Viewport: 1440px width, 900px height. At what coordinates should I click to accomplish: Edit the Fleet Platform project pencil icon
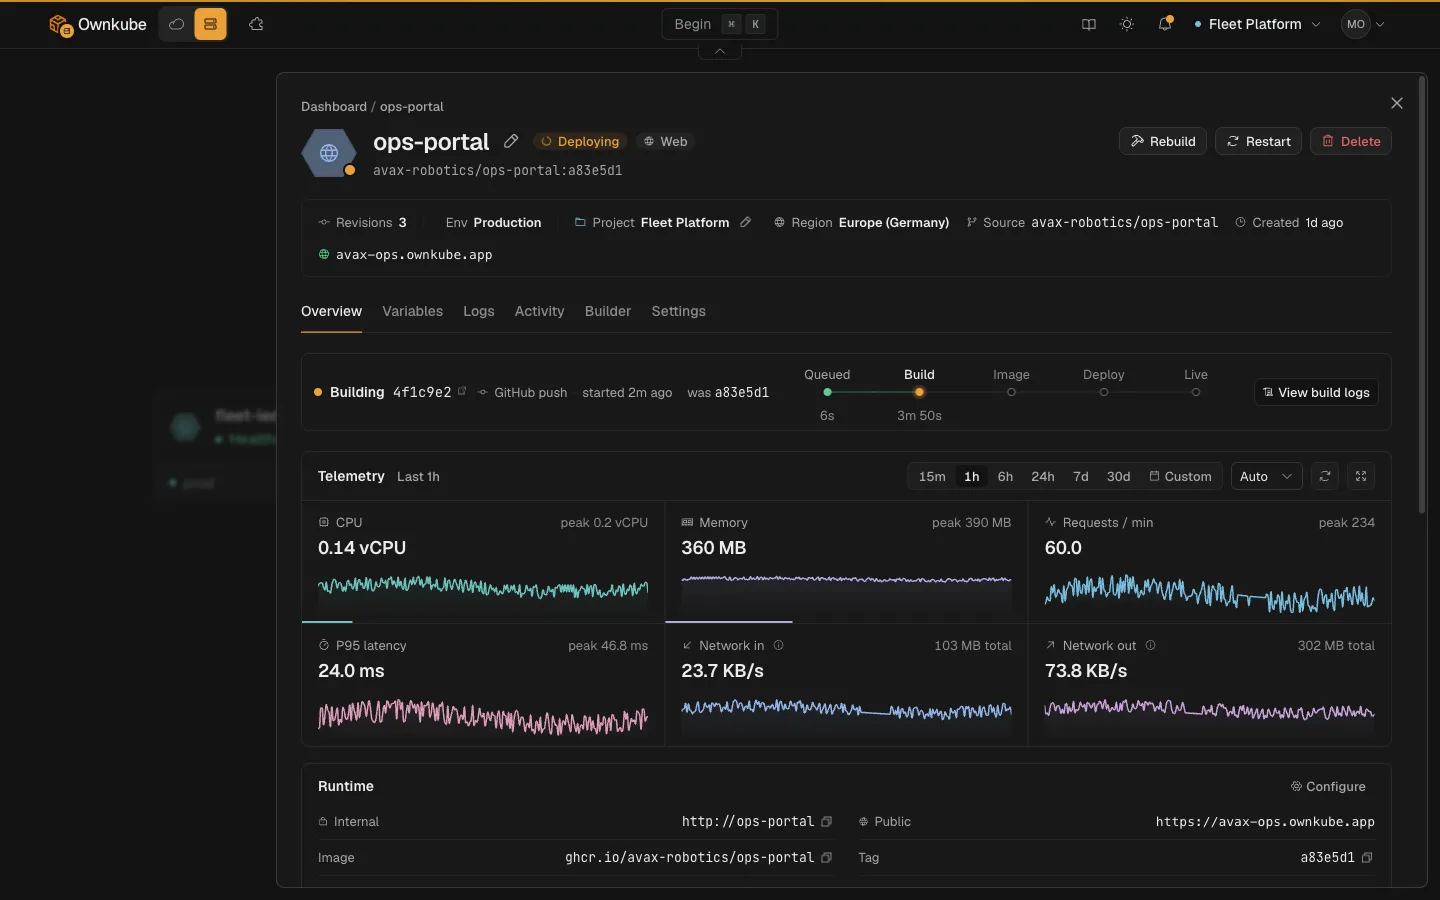(x=745, y=222)
